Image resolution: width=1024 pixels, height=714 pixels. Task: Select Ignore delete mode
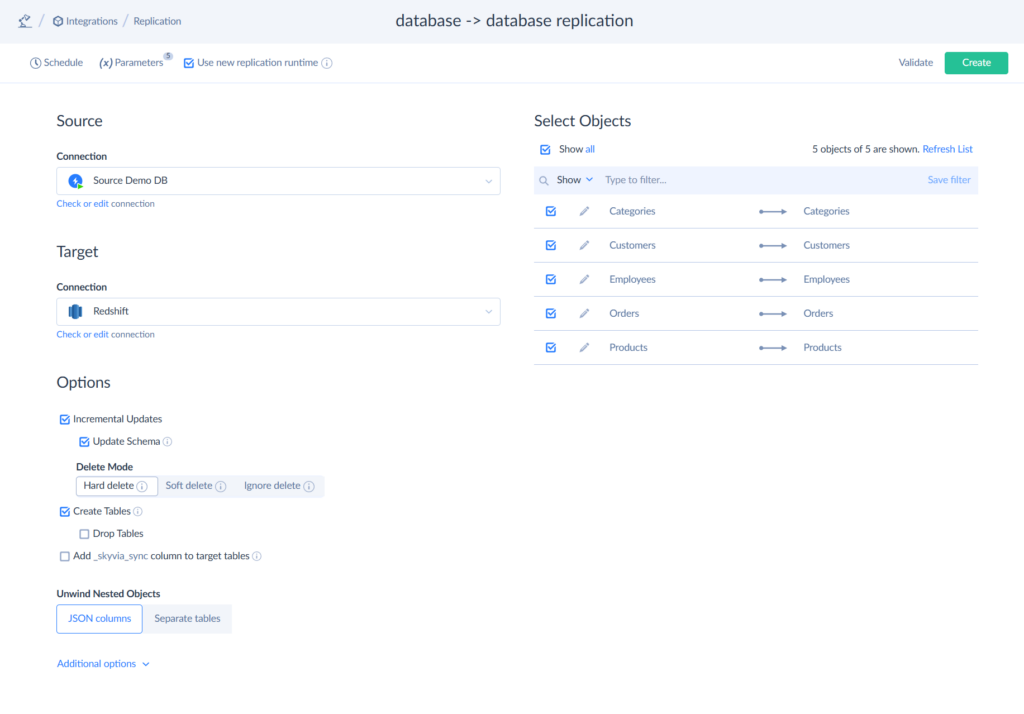pyautogui.click(x=279, y=486)
